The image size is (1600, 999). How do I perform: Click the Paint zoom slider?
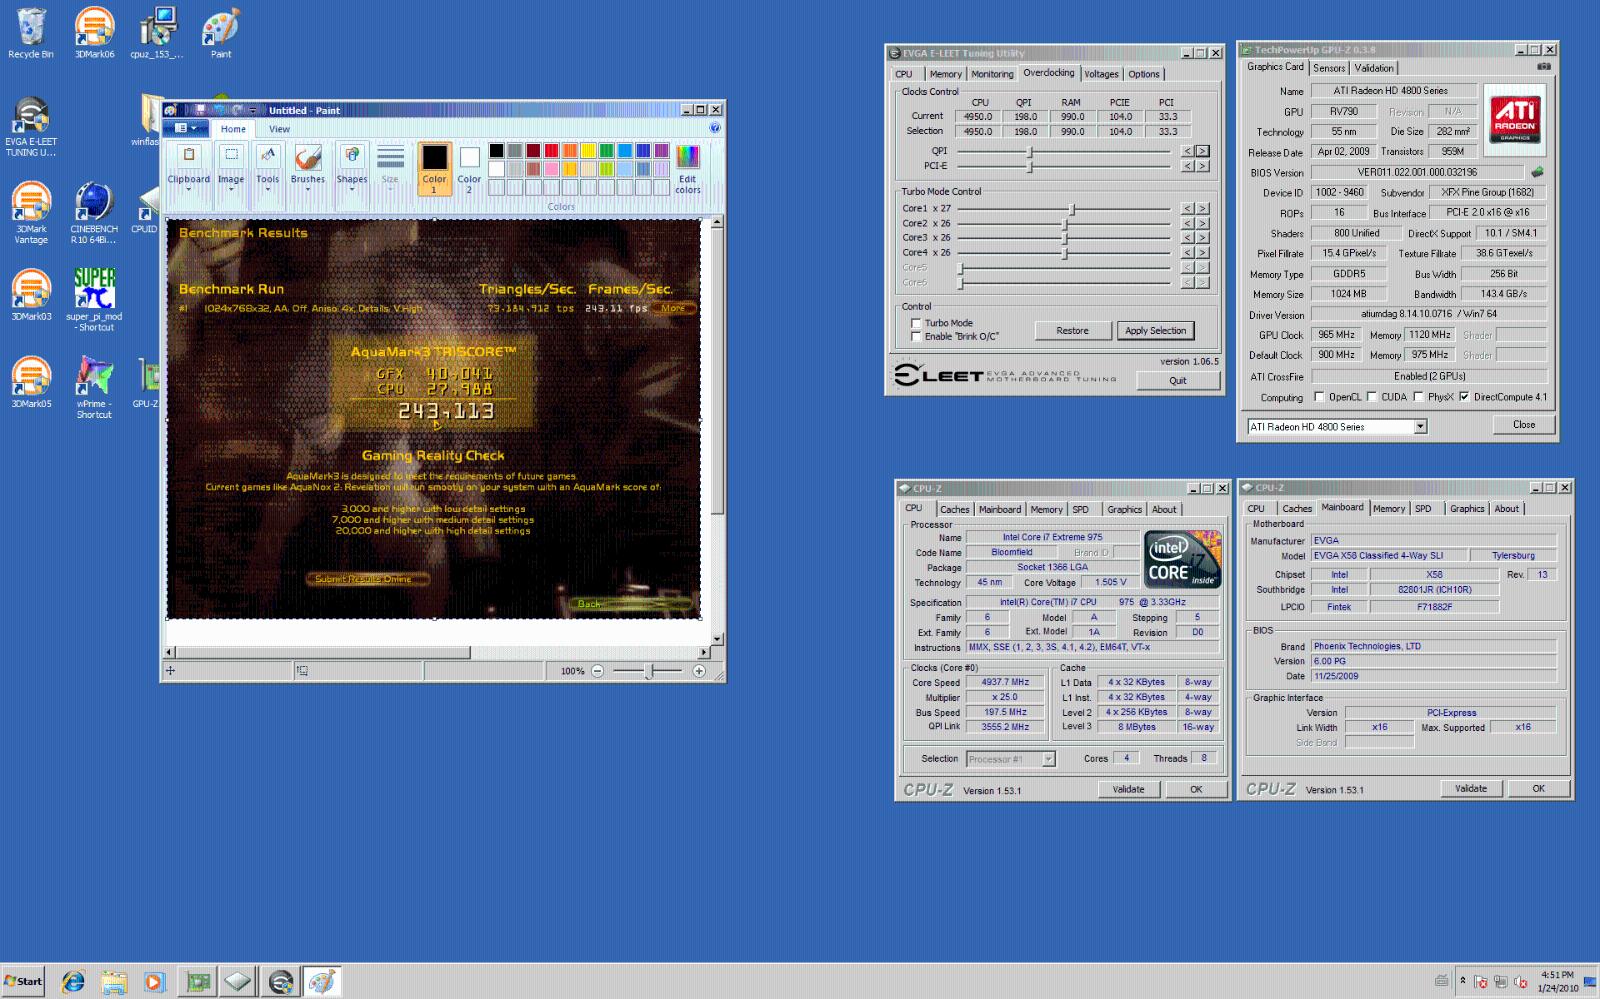[648, 671]
